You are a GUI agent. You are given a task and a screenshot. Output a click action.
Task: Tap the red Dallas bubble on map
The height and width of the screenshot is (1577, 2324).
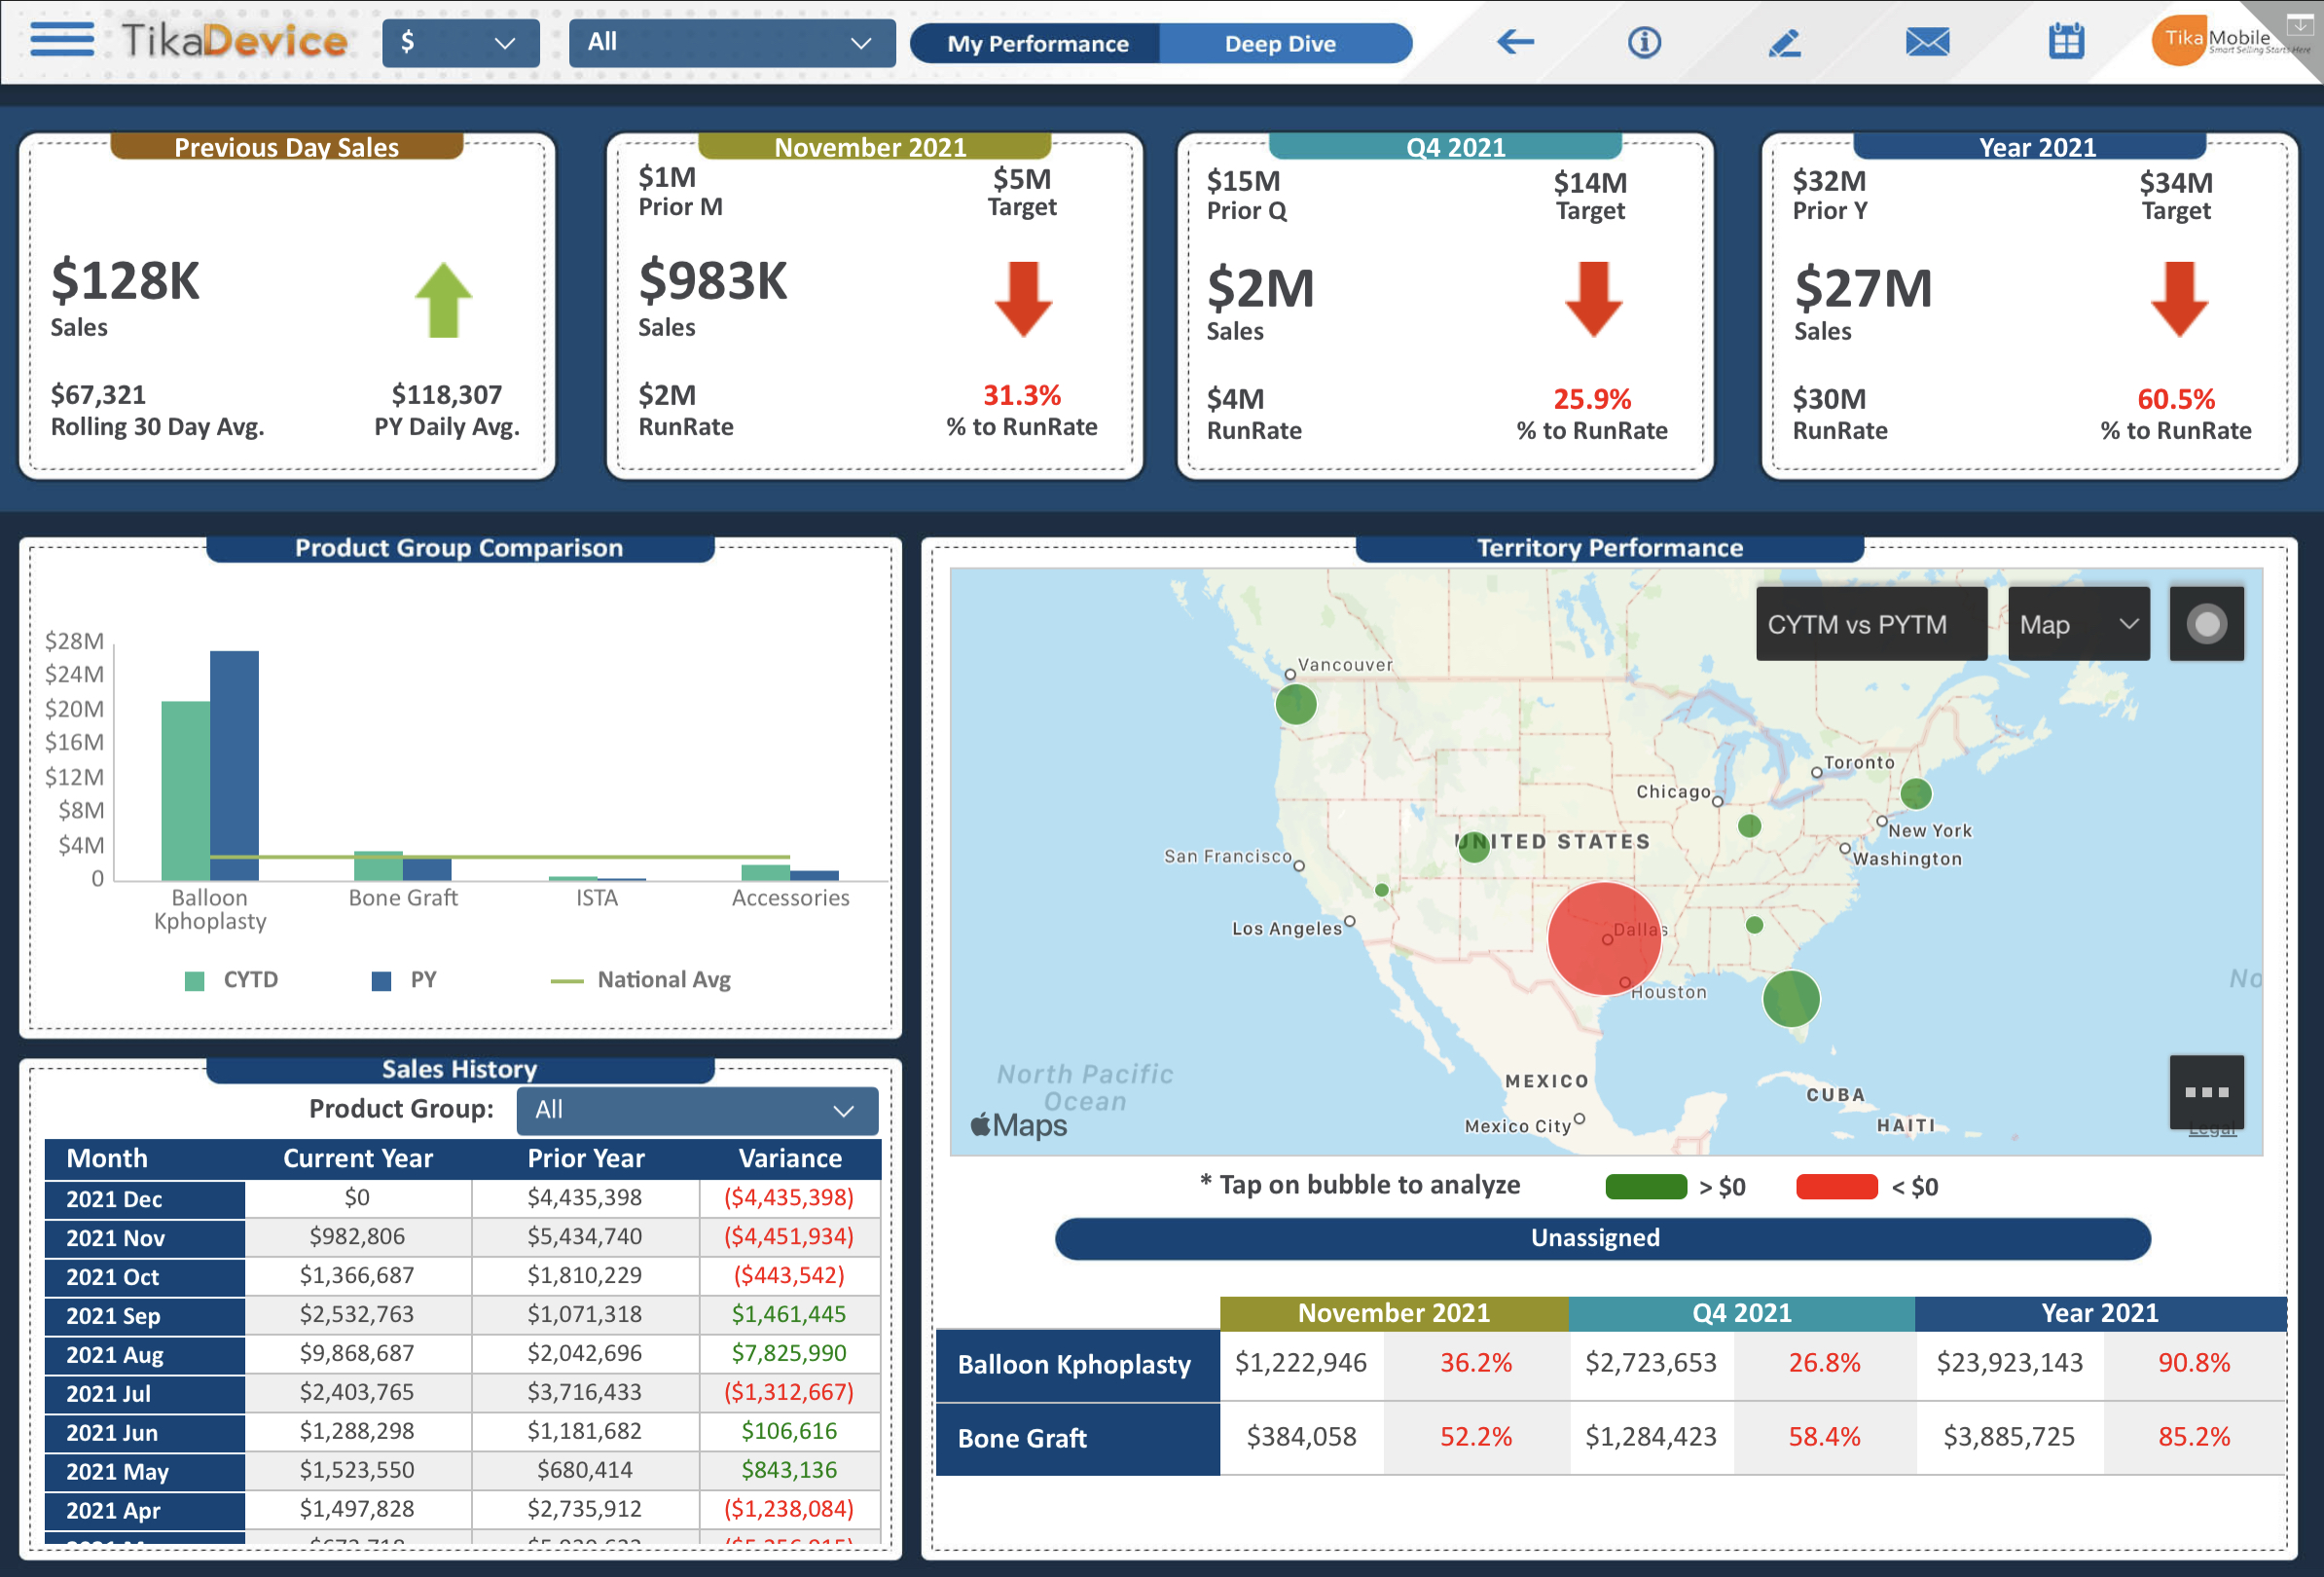pos(1603,938)
